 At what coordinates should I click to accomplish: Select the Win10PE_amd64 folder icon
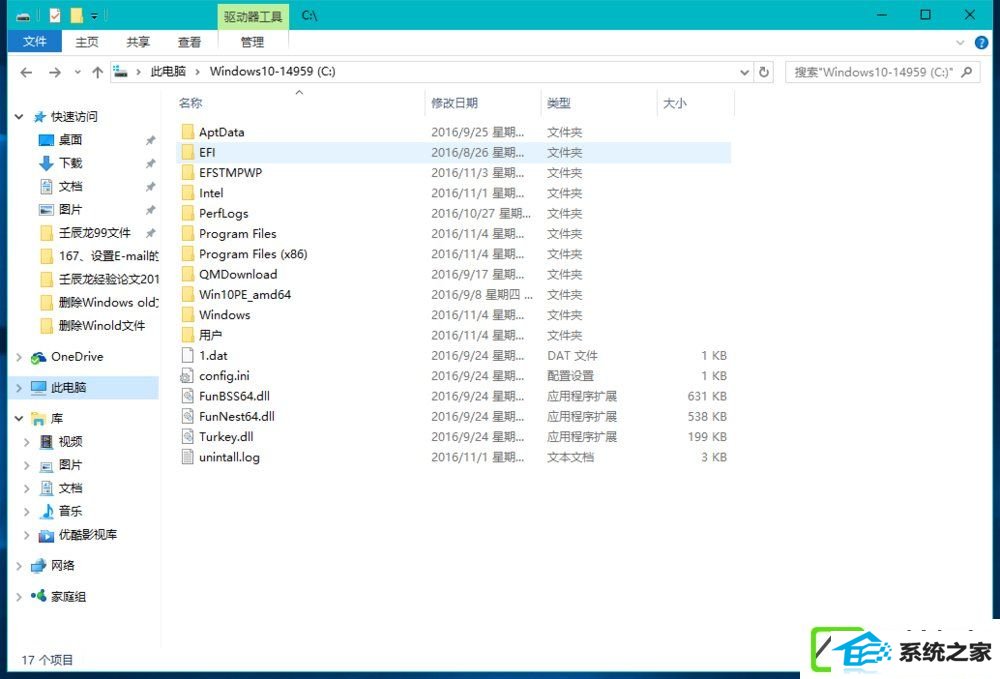tap(188, 295)
